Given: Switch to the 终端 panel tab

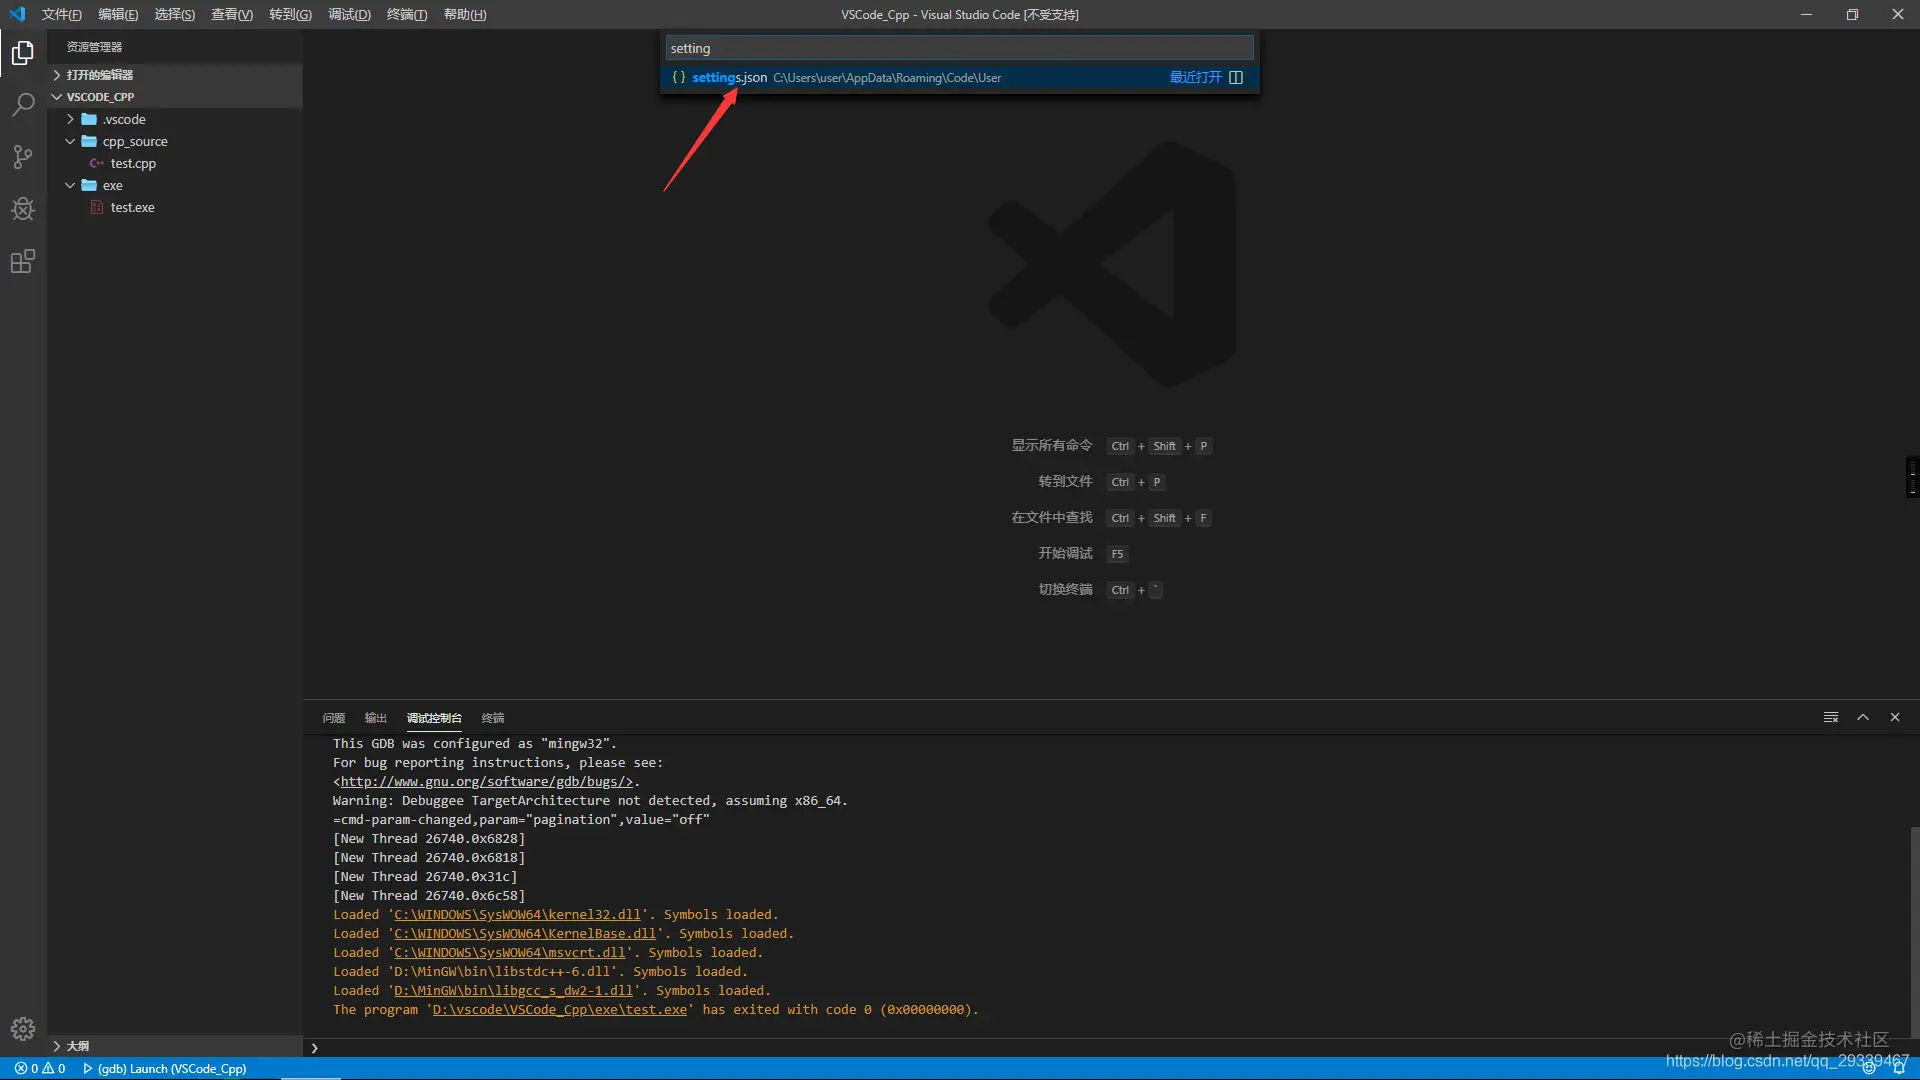Looking at the screenshot, I should point(493,718).
